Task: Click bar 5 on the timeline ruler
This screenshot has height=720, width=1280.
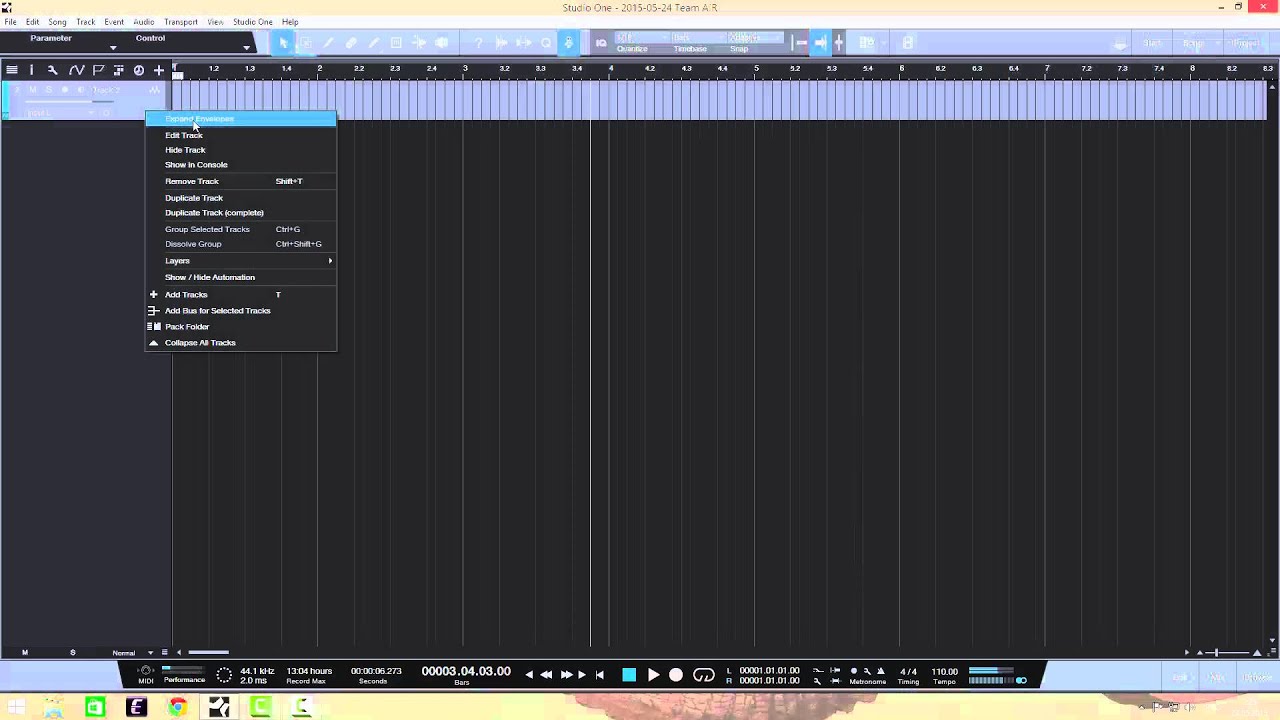Action: 756,68
